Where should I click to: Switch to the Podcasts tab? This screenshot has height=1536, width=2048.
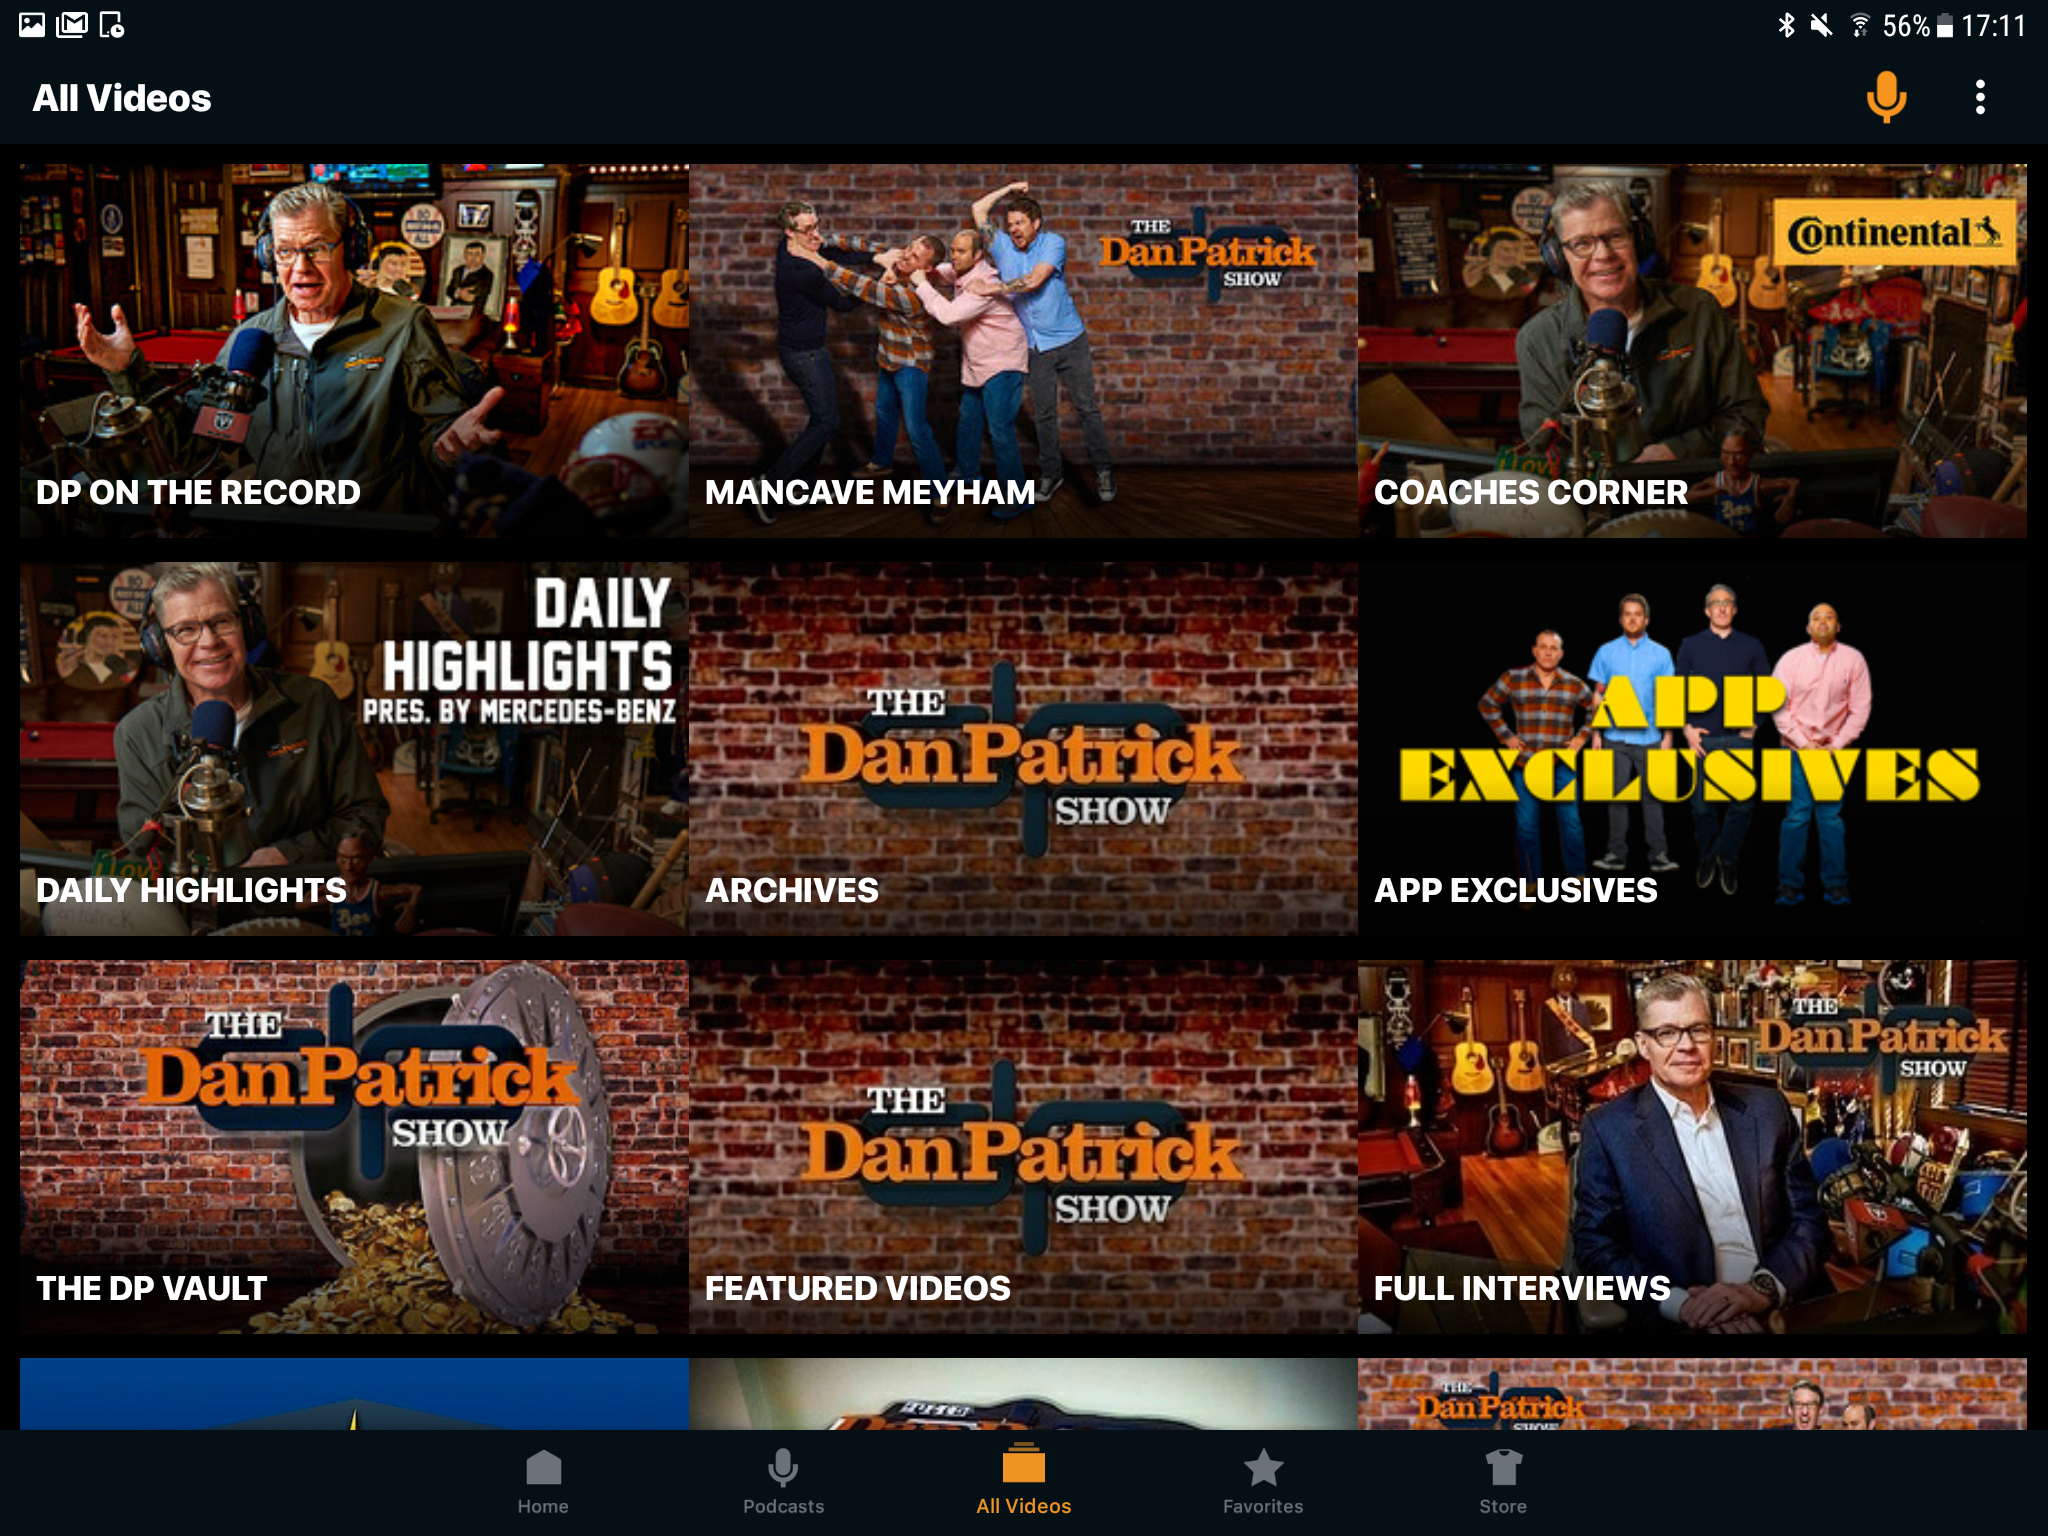pos(783,1481)
